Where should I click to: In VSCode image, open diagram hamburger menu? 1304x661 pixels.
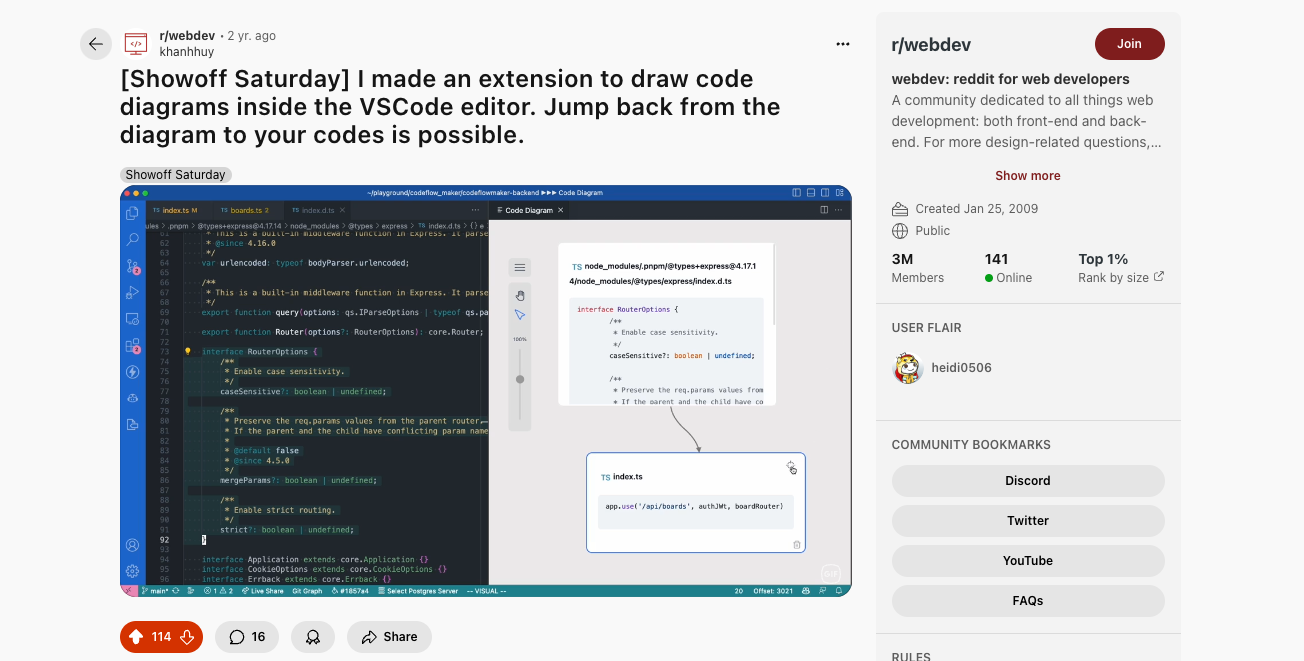point(520,268)
